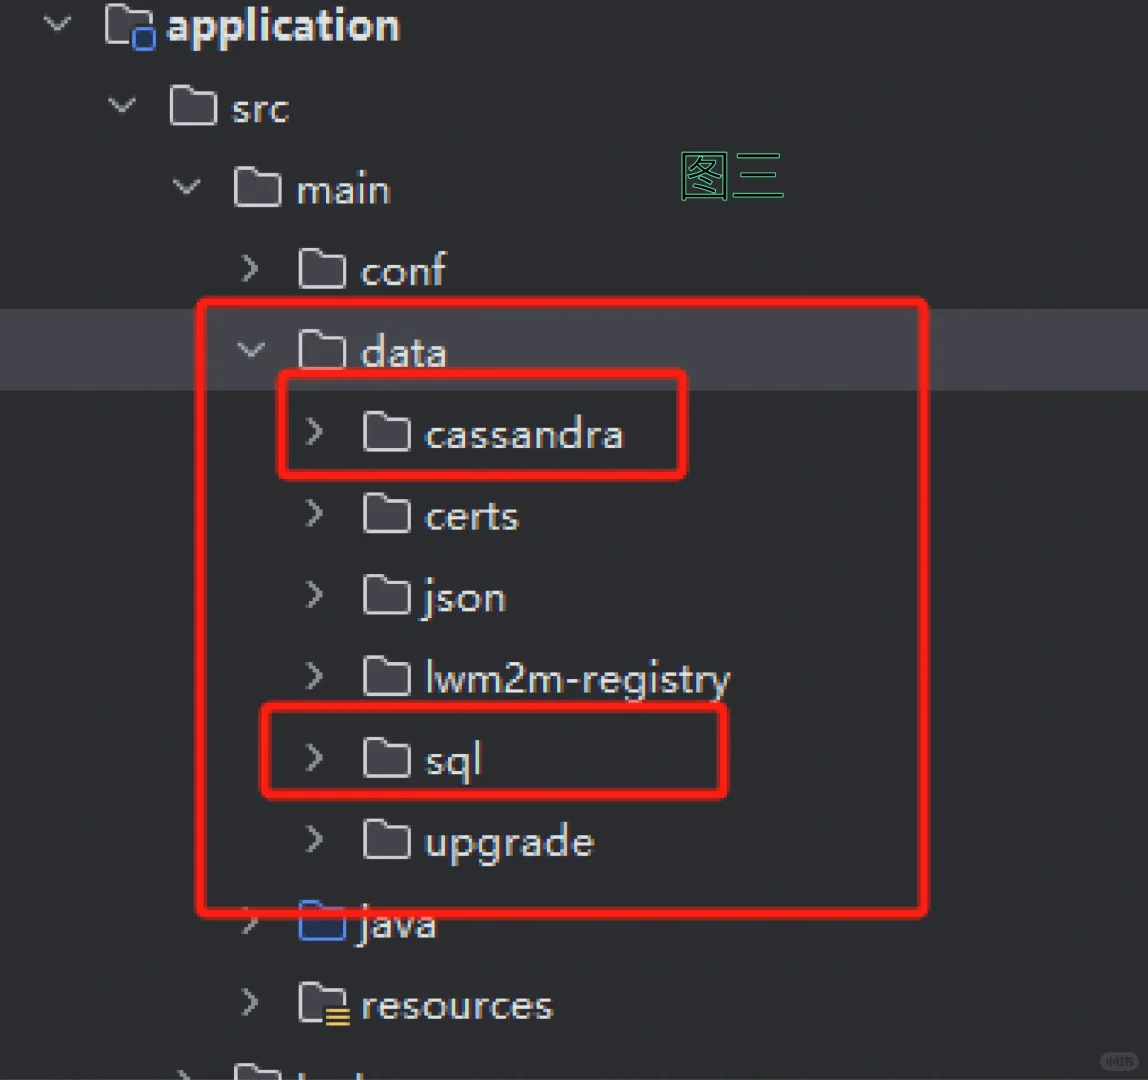
Task: Click the cassandra folder icon
Action: (x=387, y=432)
